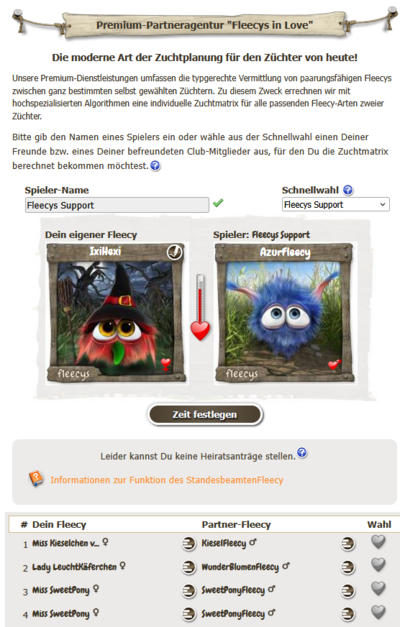Screen dimensions: 400x627
Task: Open the Schnellwahl dropdown showing Fleecys Support
Action: pos(336,205)
